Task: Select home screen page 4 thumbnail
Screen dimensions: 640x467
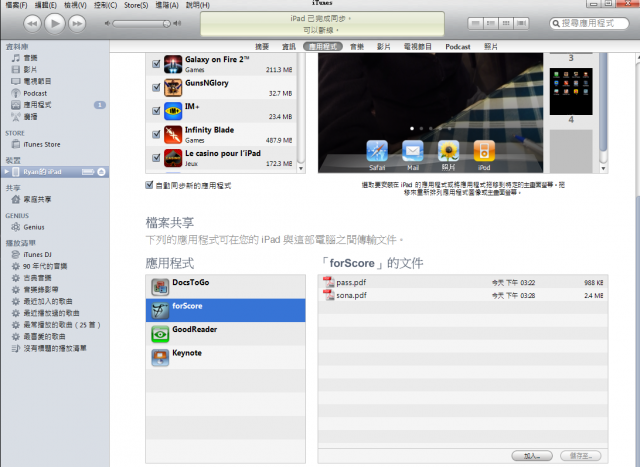Action: (x=571, y=91)
